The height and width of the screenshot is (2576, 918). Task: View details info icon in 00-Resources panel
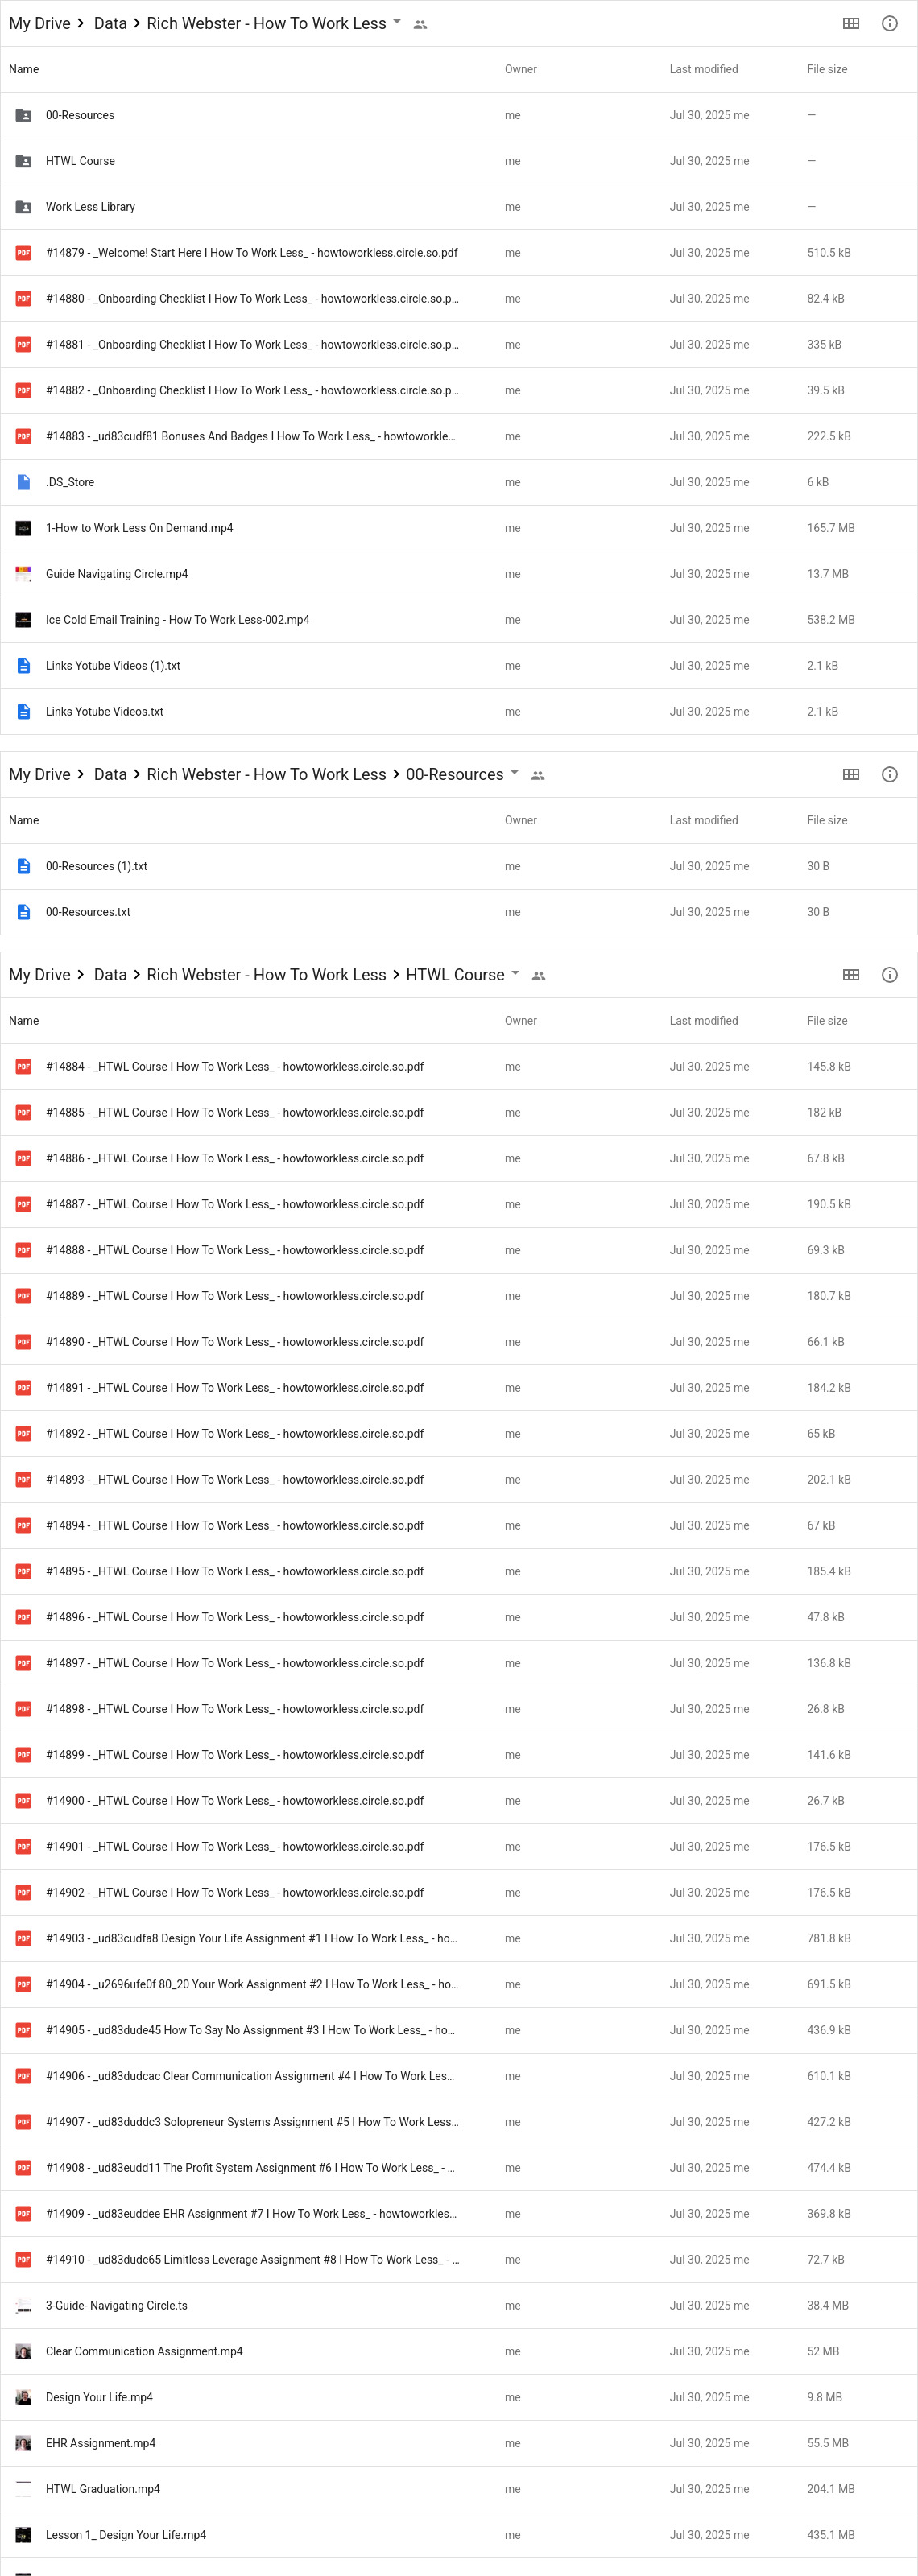coord(889,774)
